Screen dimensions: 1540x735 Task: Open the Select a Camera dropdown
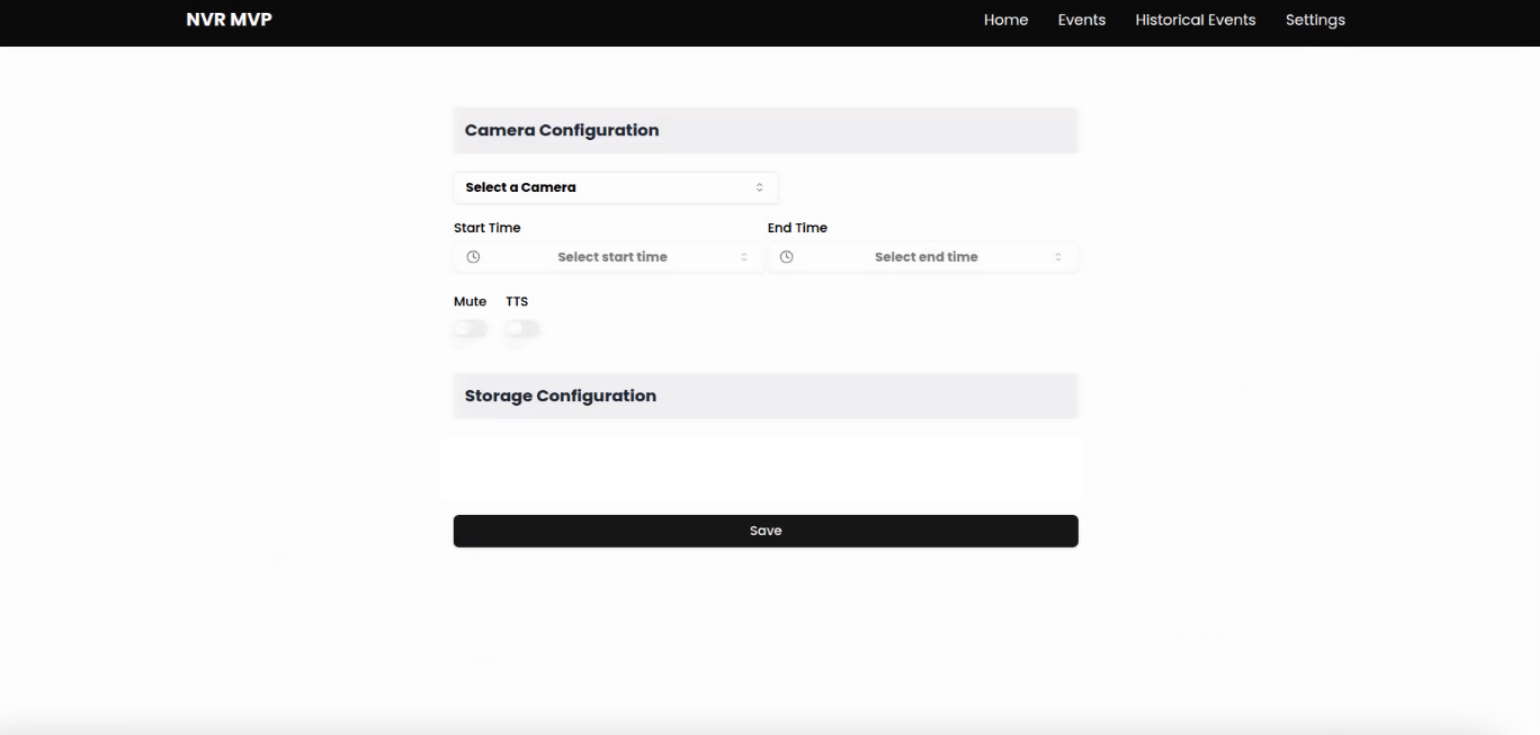point(614,188)
